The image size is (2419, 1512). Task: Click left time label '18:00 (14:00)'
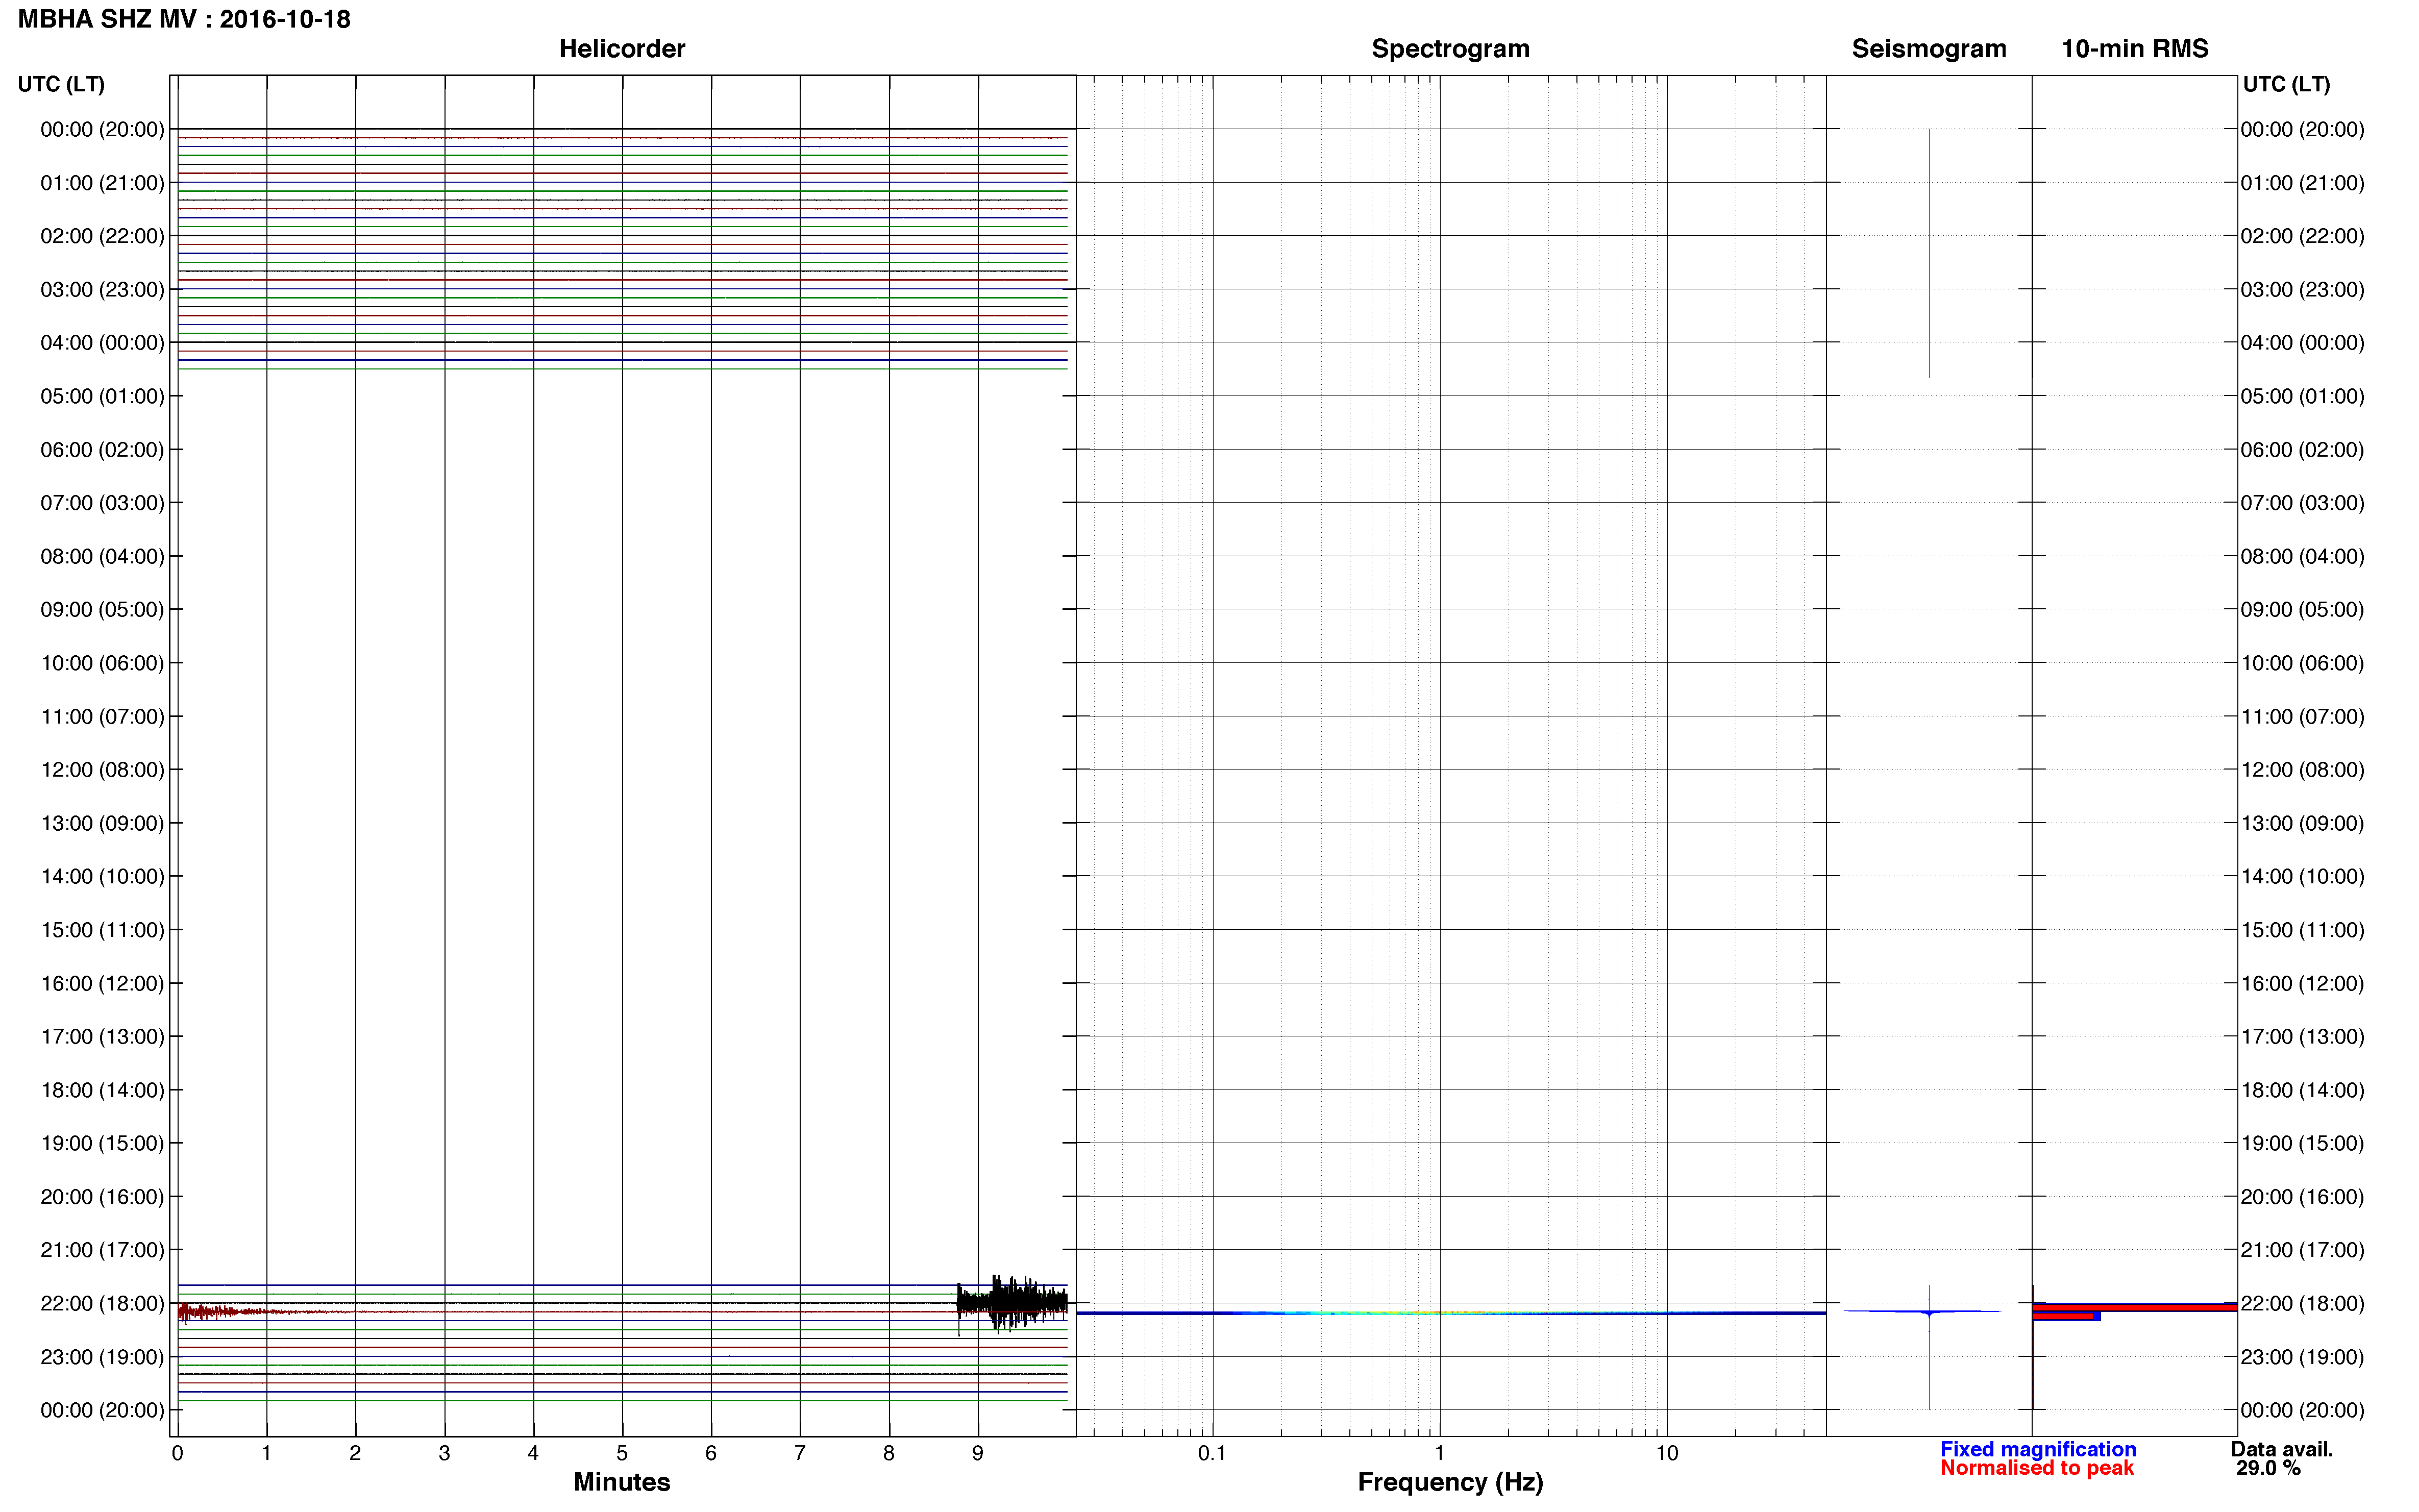click(x=102, y=1090)
